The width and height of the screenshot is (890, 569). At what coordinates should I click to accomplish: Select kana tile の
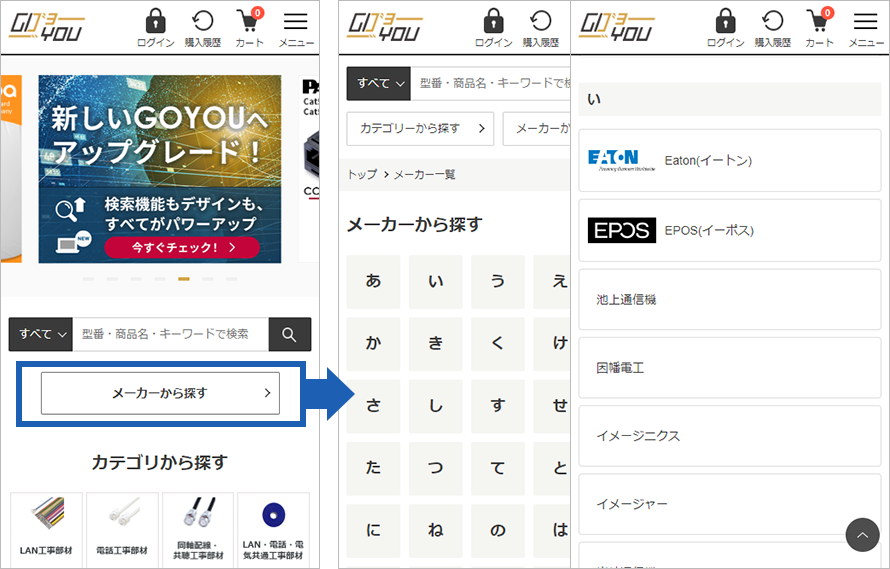(x=498, y=530)
